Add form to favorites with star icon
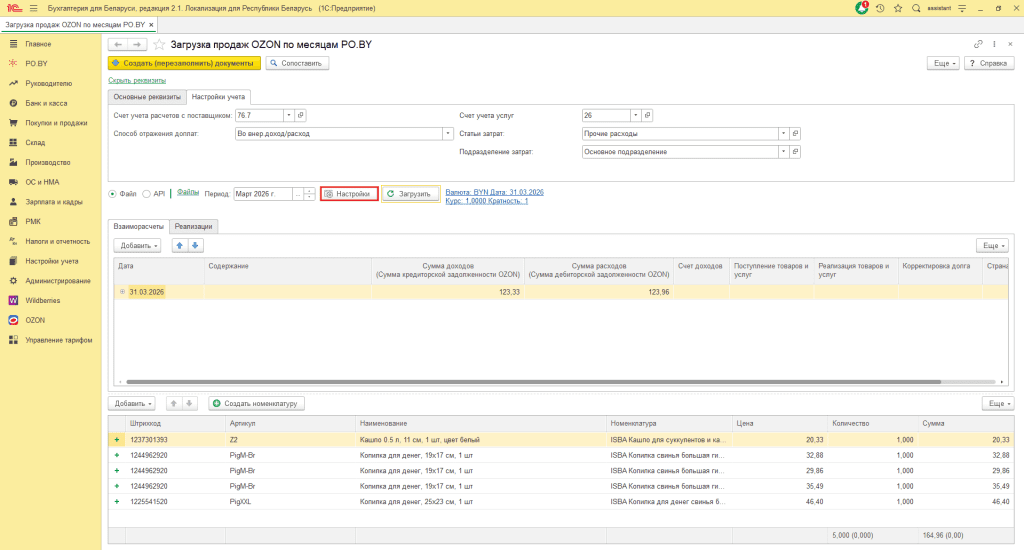This screenshot has height=550, width=1024. click(x=159, y=44)
